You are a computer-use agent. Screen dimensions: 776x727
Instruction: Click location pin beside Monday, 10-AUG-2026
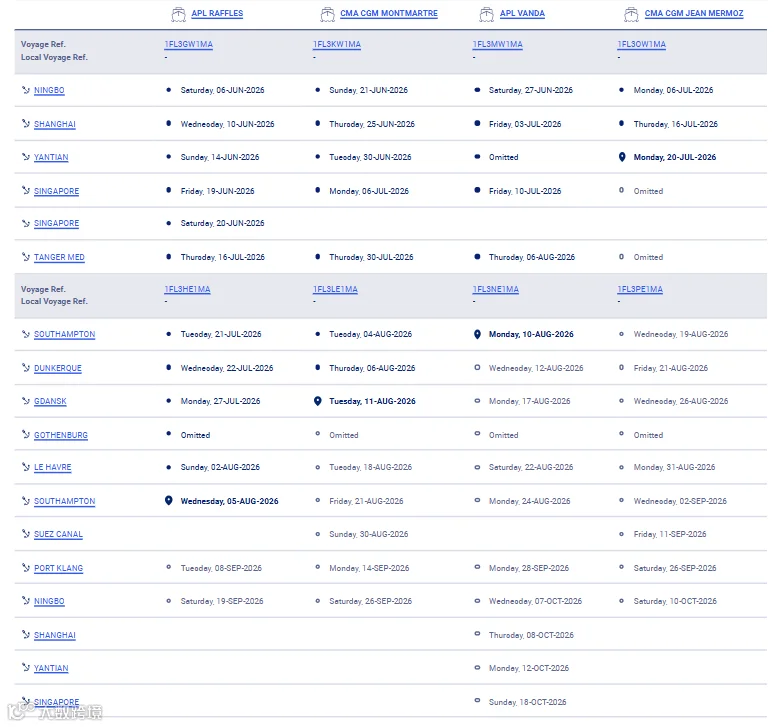tap(477, 334)
